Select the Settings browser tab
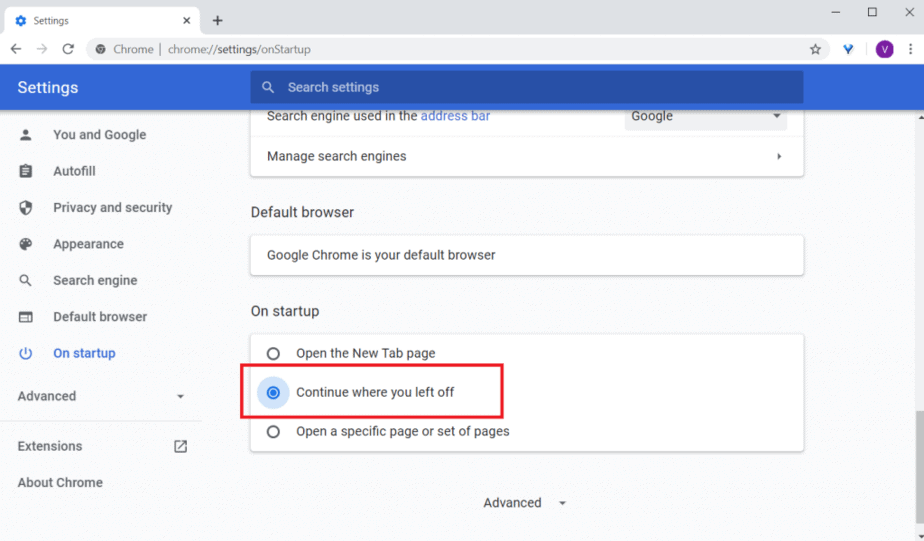The height and width of the screenshot is (541, 924). (x=102, y=21)
